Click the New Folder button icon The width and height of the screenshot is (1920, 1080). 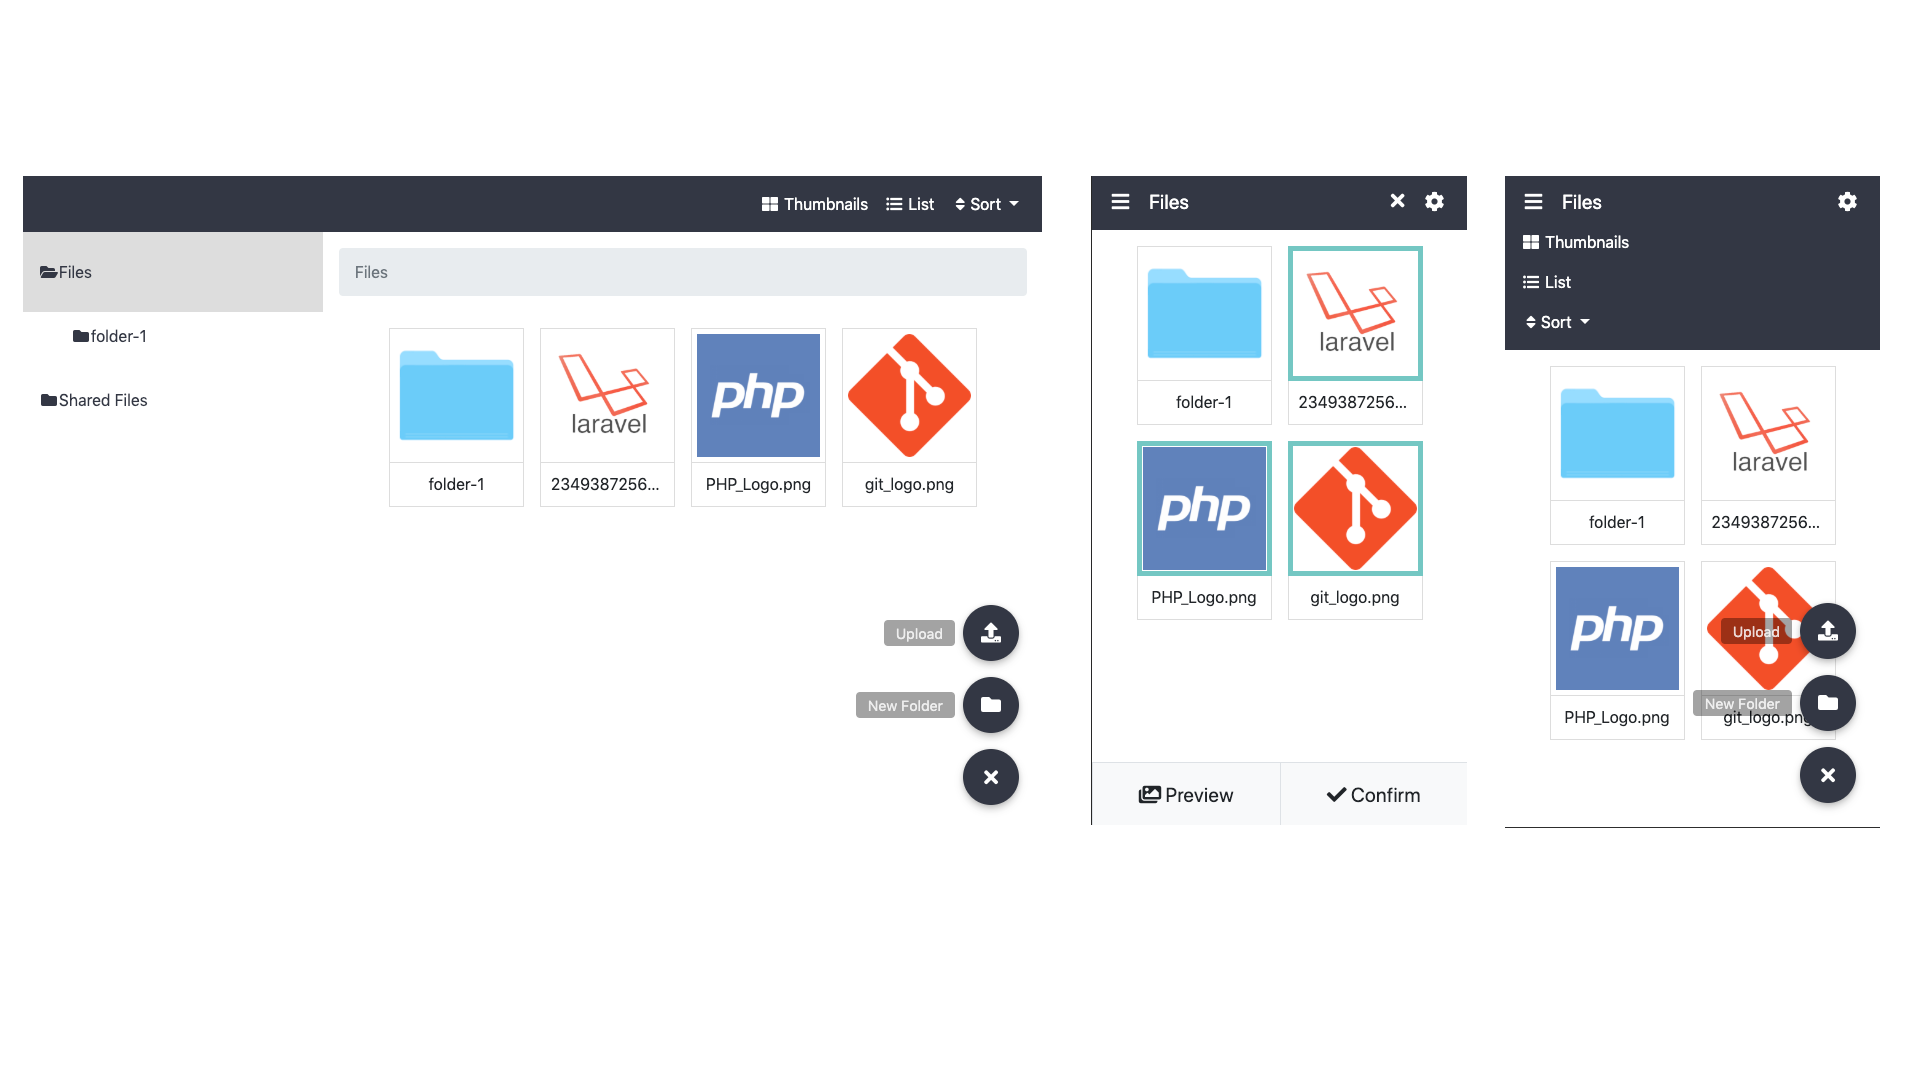(x=993, y=704)
